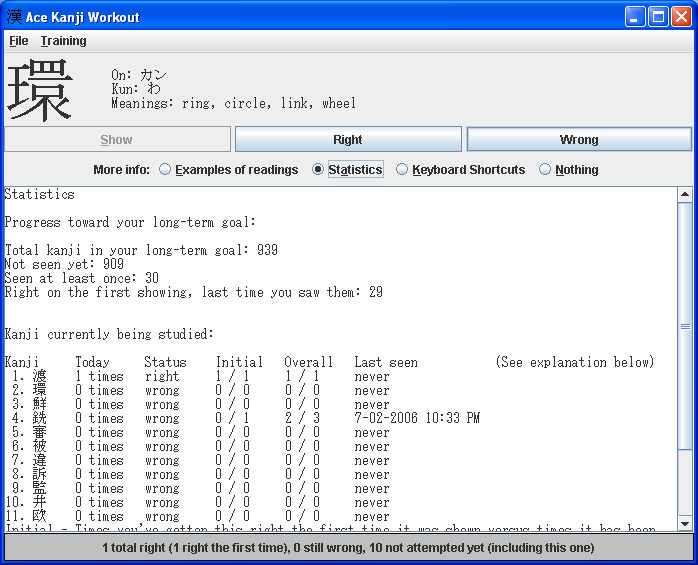This screenshot has height=565, width=698.
Task: Open the Training menu
Action: pos(63,41)
